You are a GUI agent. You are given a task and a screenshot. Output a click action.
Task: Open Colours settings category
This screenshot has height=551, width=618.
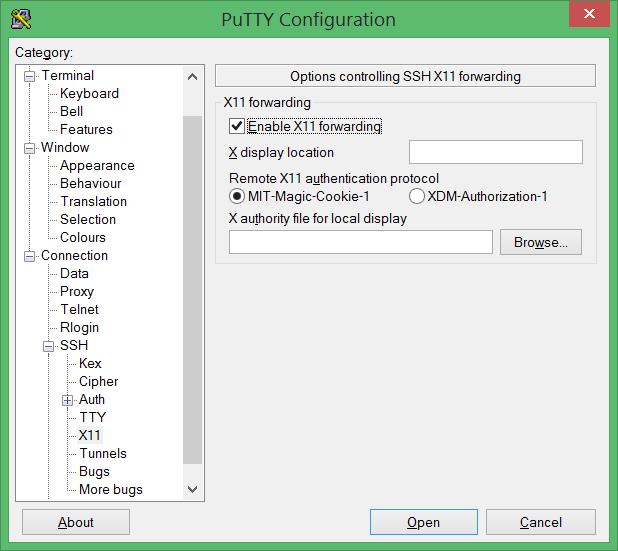[83, 237]
